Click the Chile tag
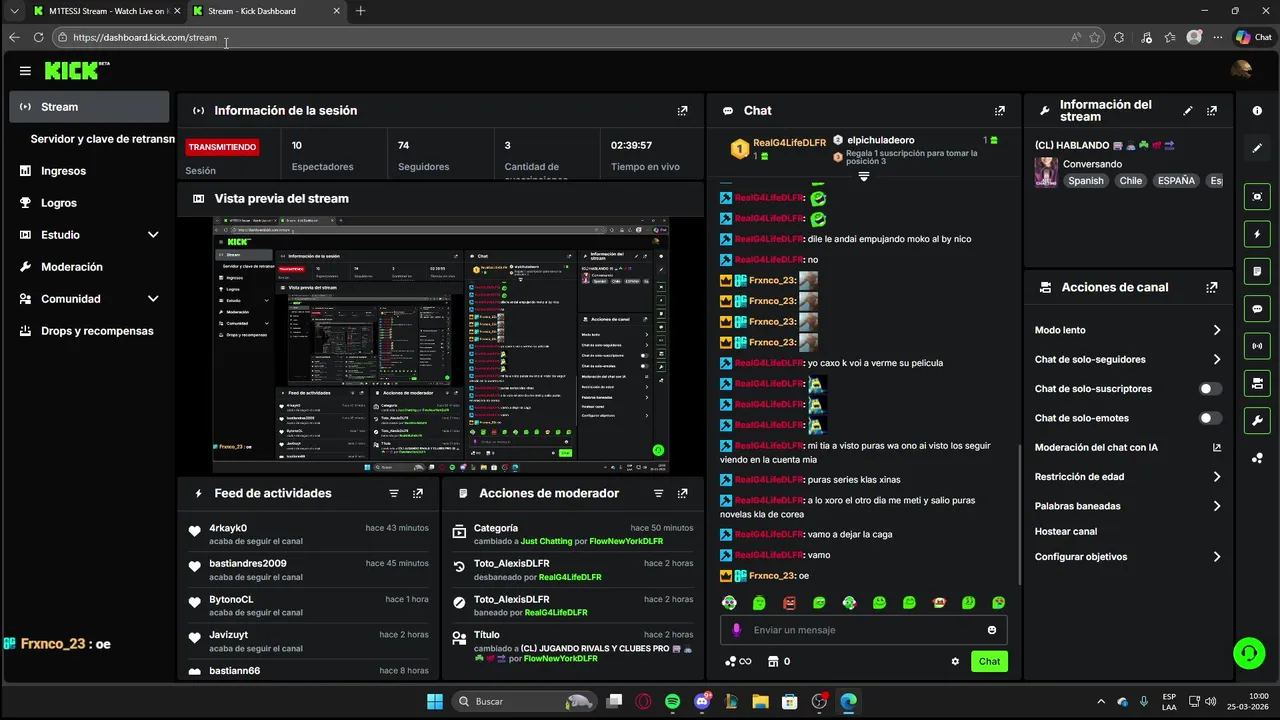The height and width of the screenshot is (720, 1280). [x=1131, y=181]
